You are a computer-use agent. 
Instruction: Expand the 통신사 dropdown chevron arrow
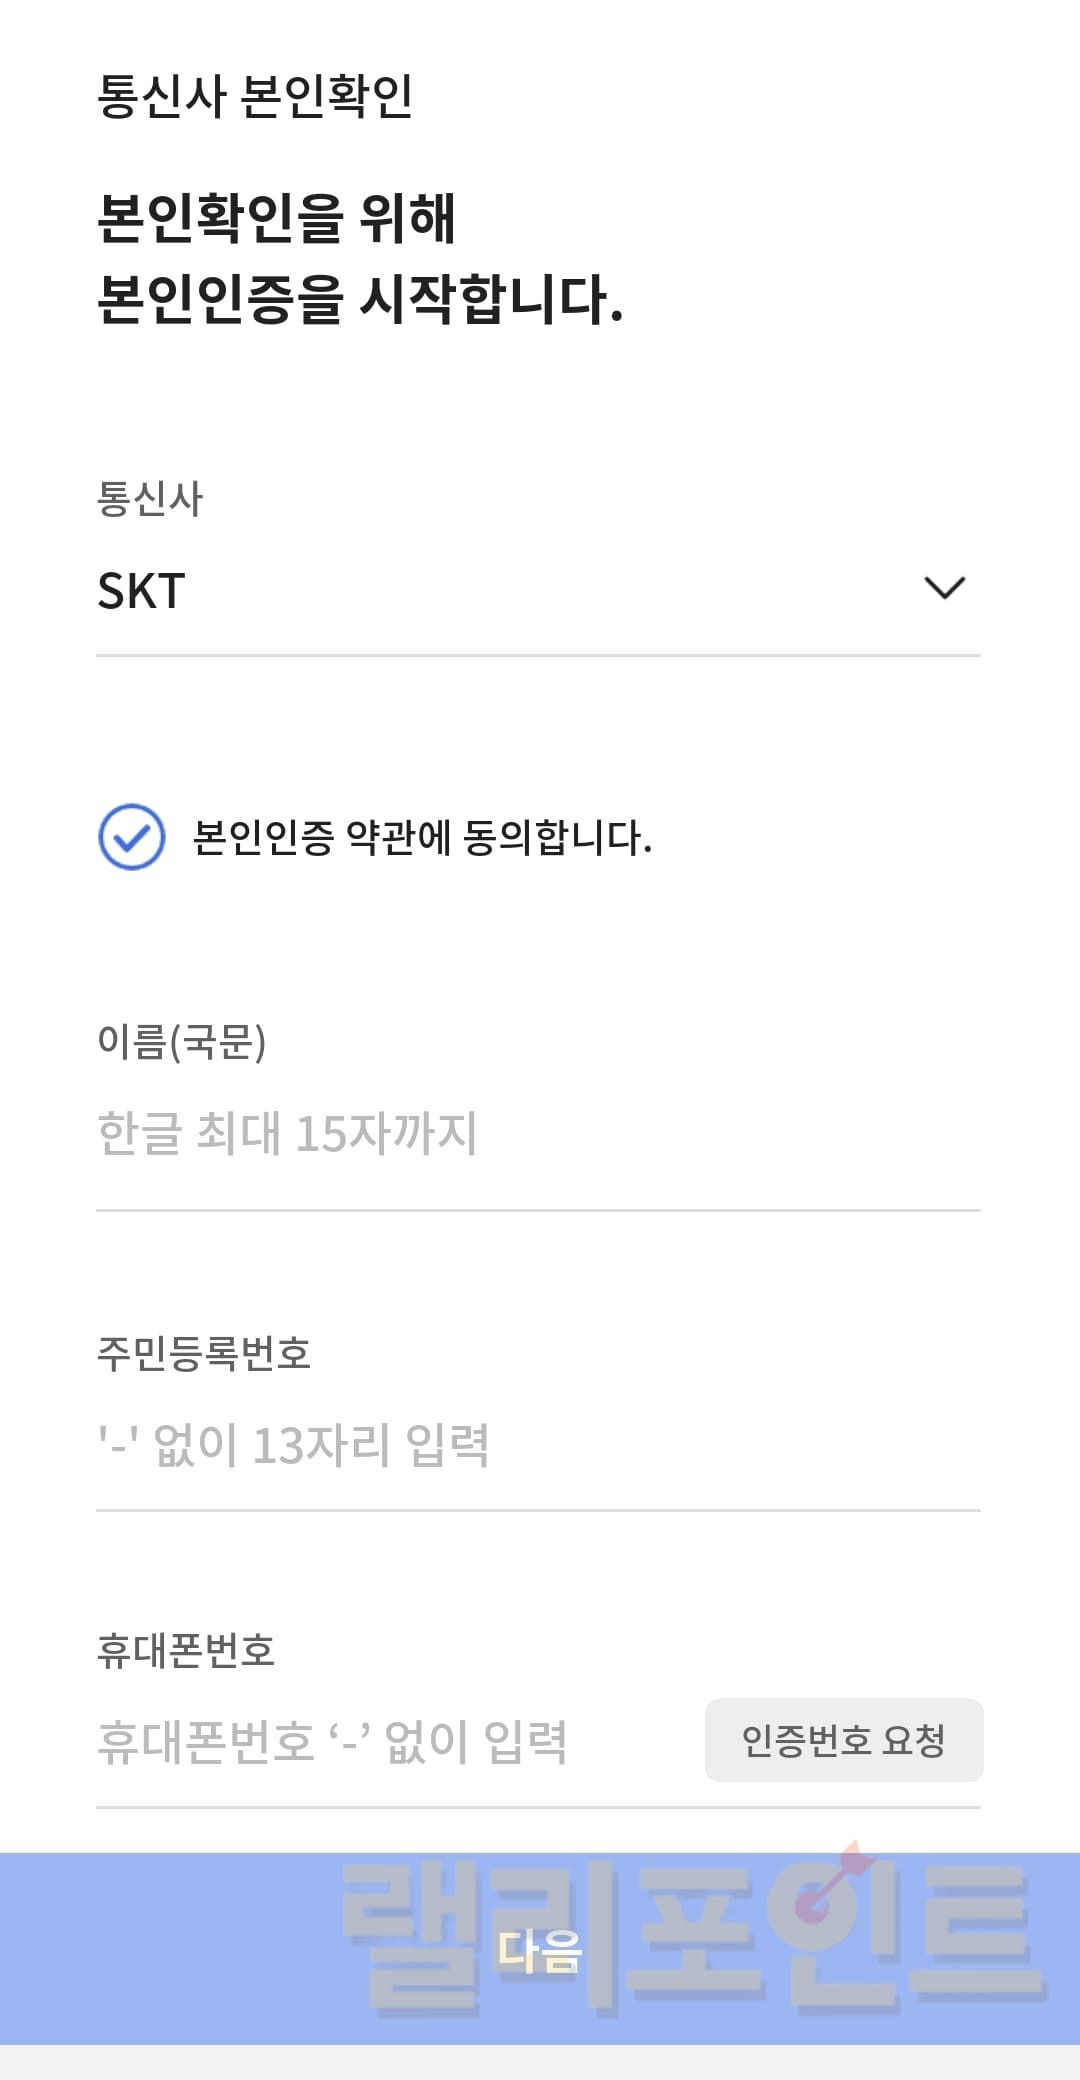(944, 588)
